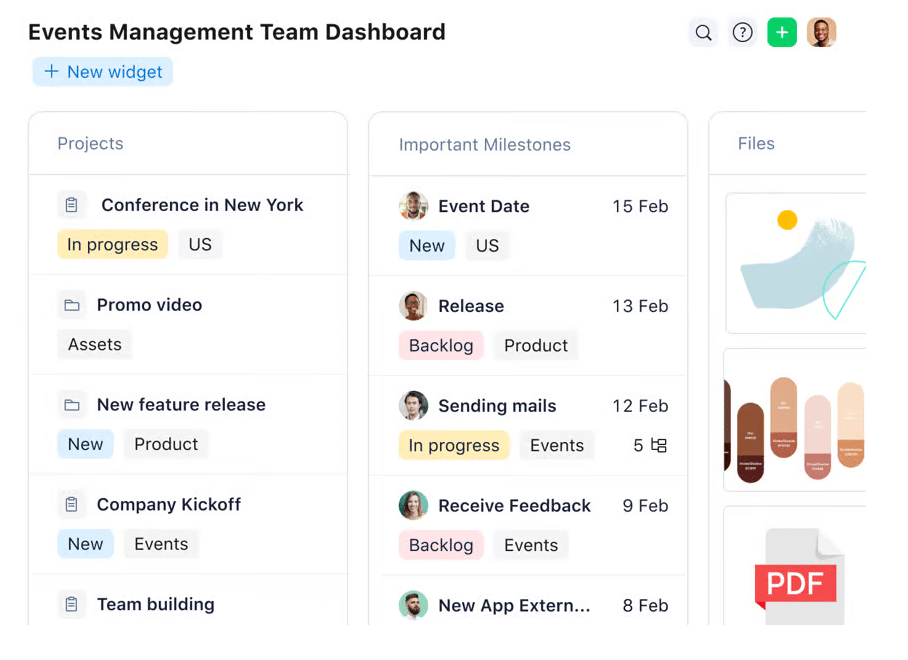Open the search magnifier icon
The height and width of the screenshot is (660, 908).
coord(703,32)
